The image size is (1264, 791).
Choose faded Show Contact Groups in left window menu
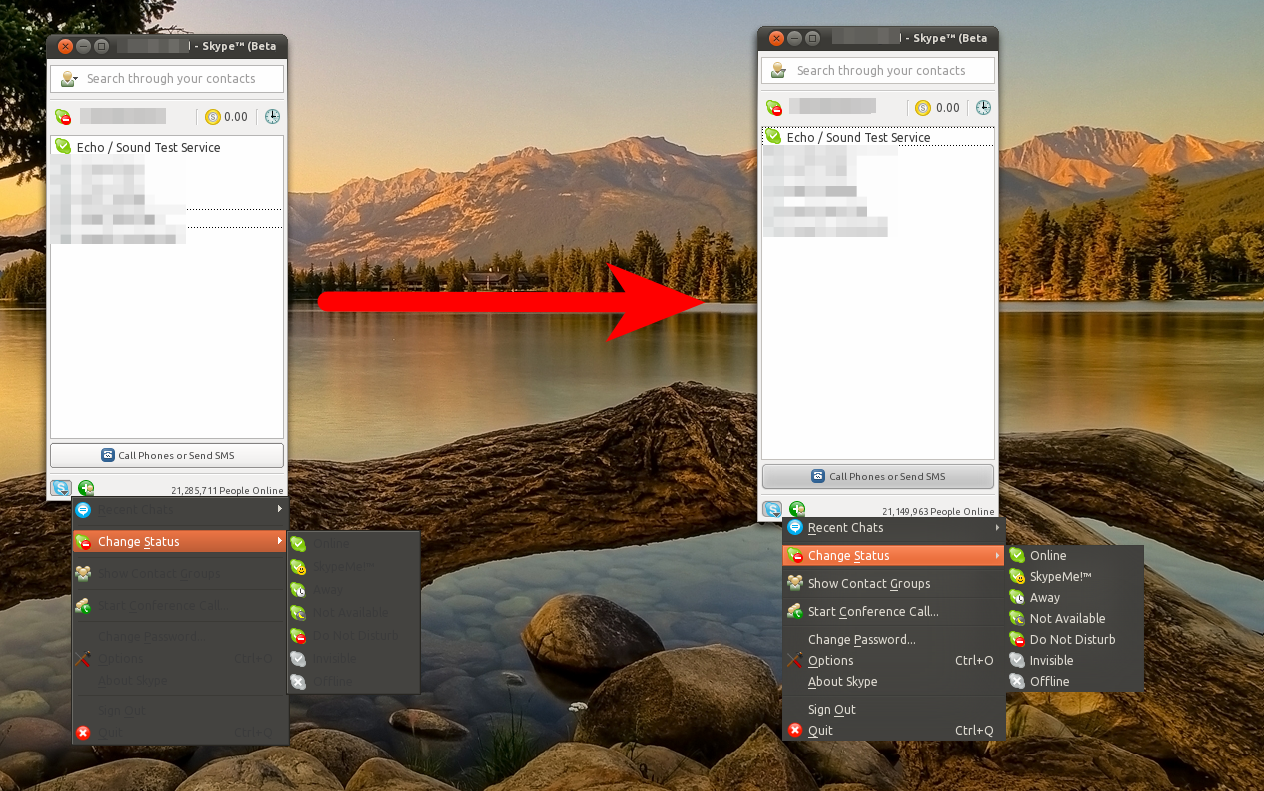[x=180, y=573]
